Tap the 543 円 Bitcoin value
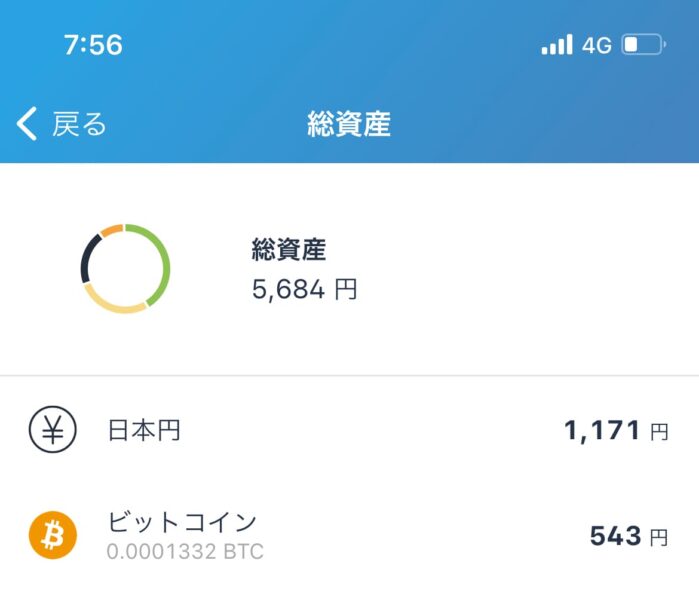699x600 pixels. click(x=629, y=536)
